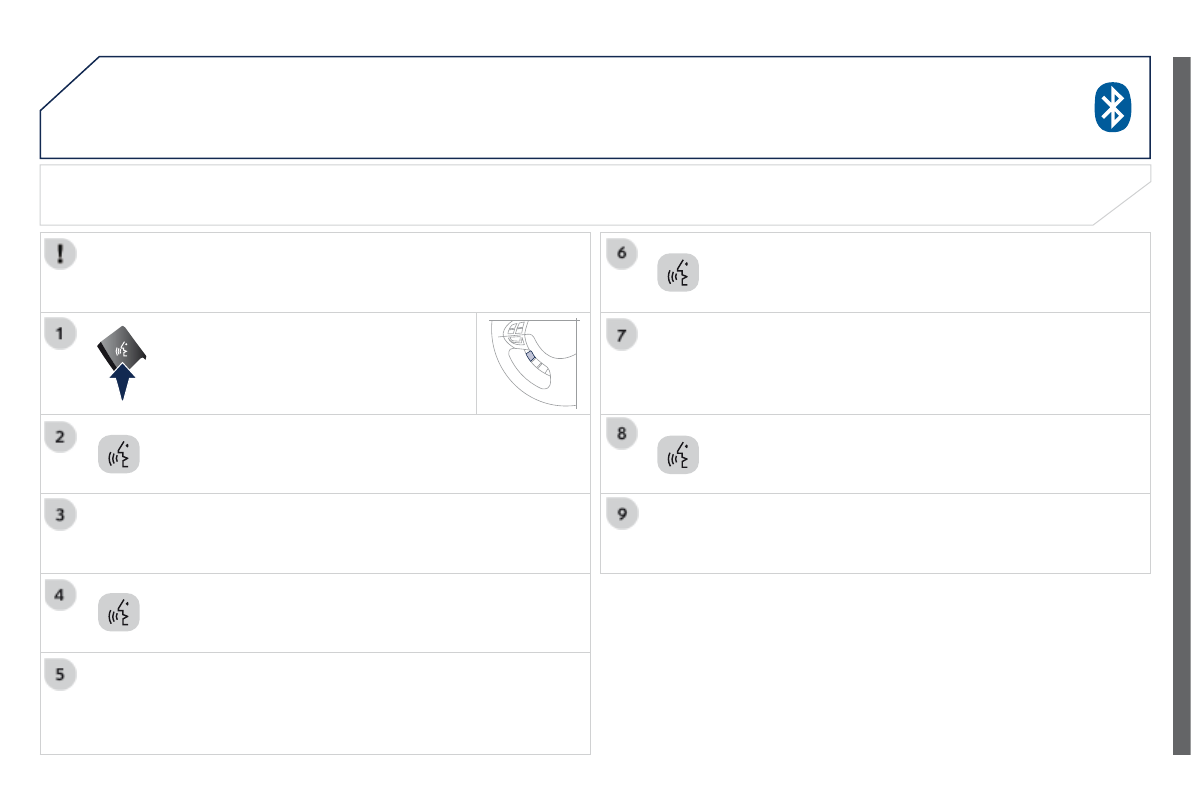1191x794 pixels.
Task: Click the Bluetooth logo icon
Action: pos(1111,107)
